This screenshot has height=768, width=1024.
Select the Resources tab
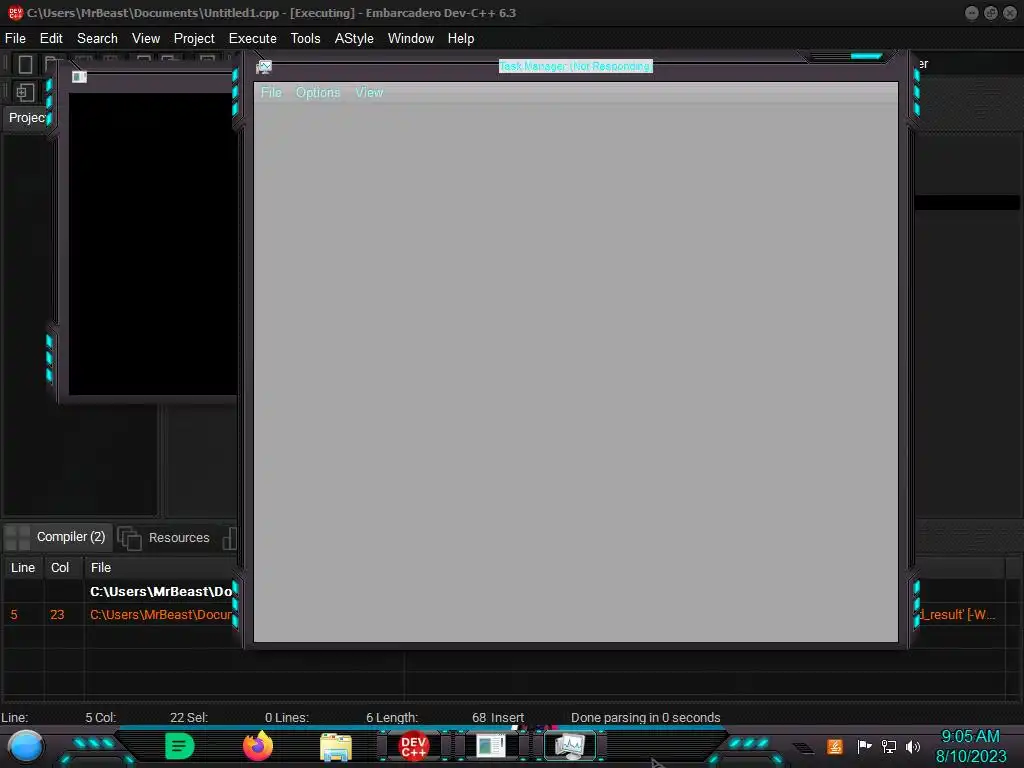click(179, 537)
